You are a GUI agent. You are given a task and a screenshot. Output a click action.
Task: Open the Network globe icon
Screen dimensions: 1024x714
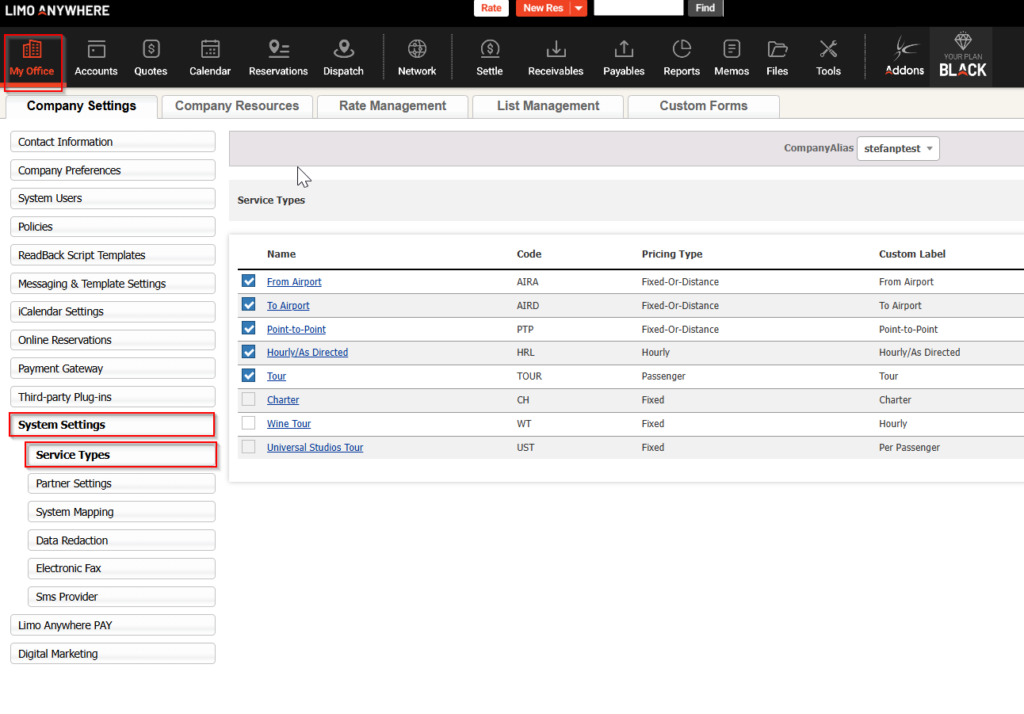417,49
